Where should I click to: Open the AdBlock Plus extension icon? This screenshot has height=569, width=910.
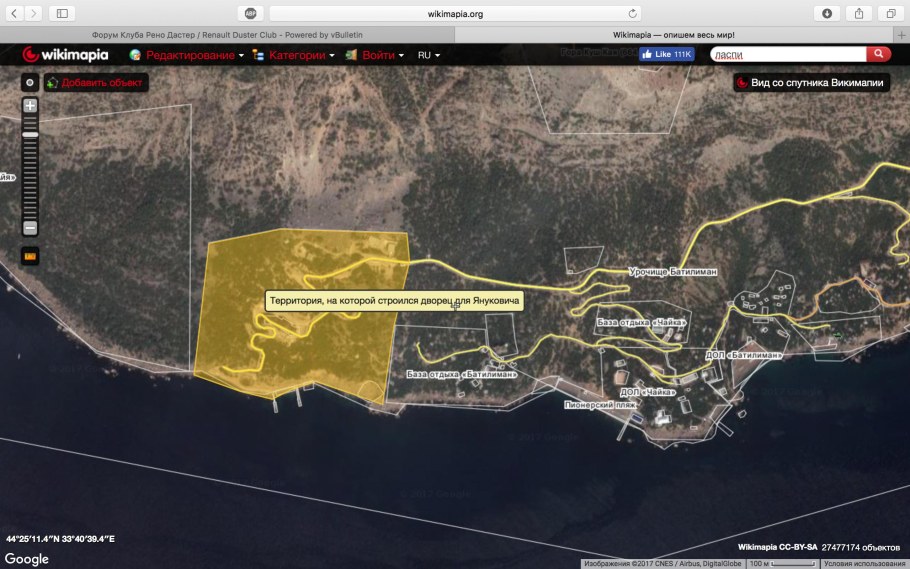(251, 13)
